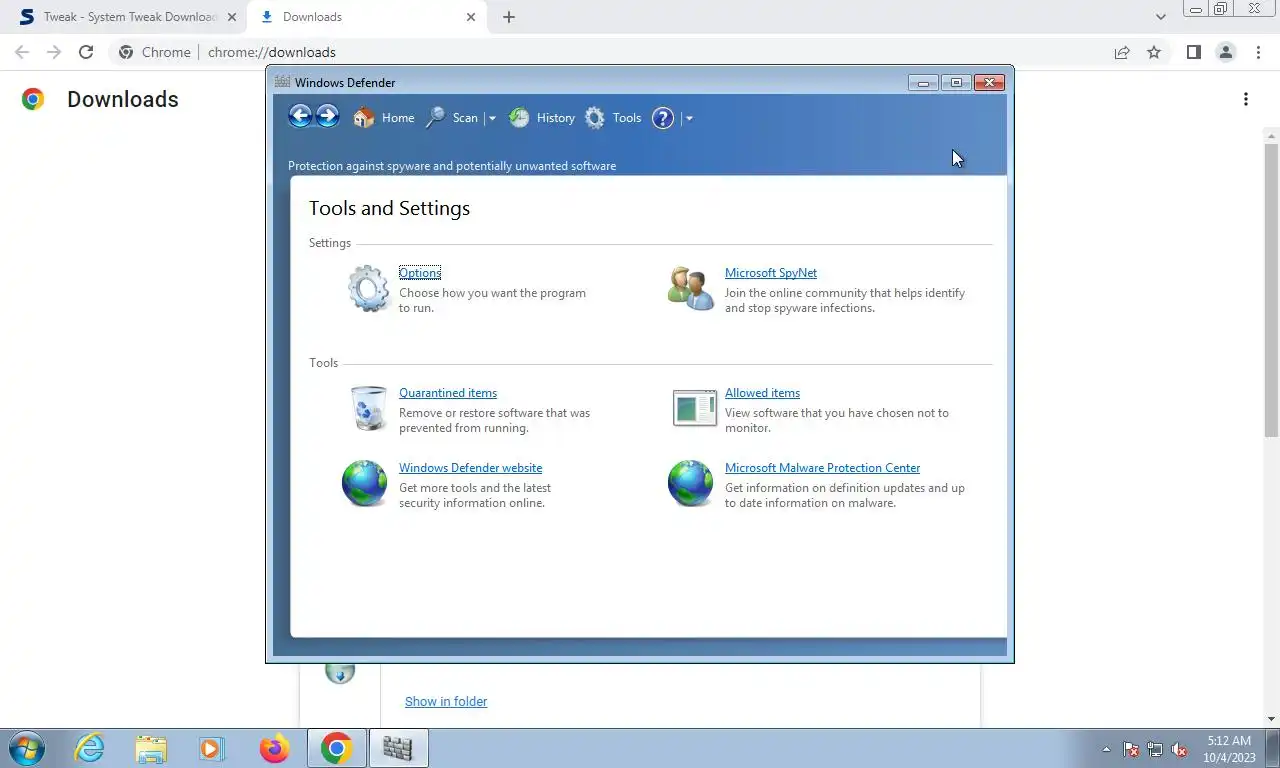Toggle Chrome side panel
Viewport: 1280px width, 768px height.
(x=1193, y=52)
